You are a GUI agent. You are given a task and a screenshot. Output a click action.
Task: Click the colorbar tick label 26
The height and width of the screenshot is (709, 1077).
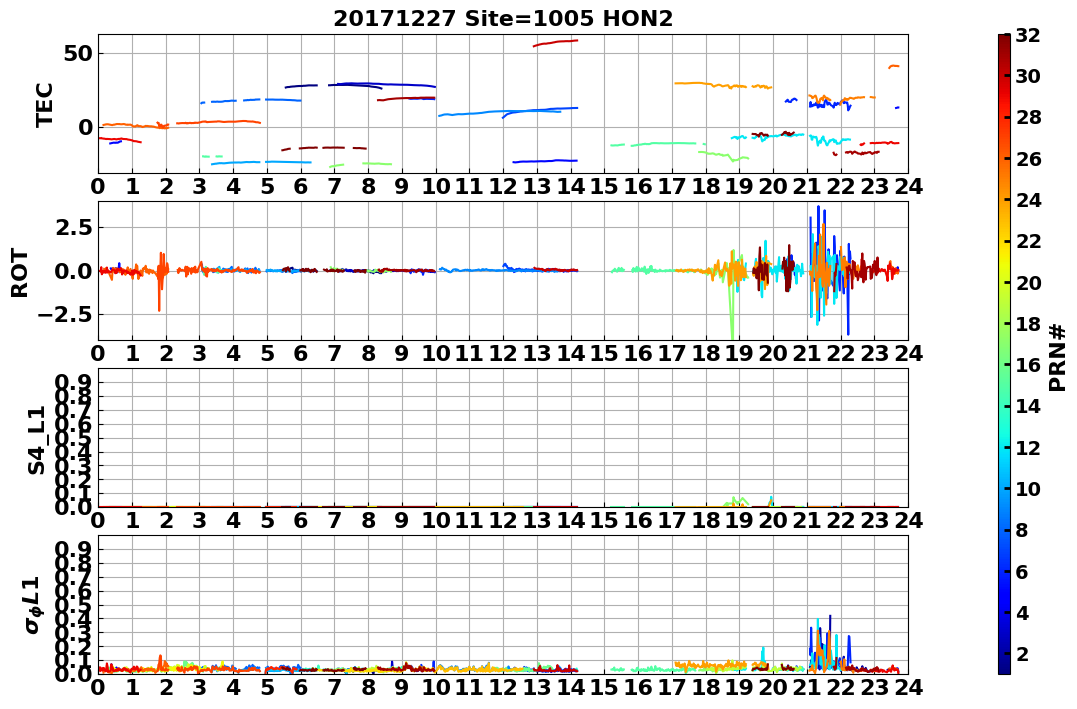click(x=1028, y=159)
